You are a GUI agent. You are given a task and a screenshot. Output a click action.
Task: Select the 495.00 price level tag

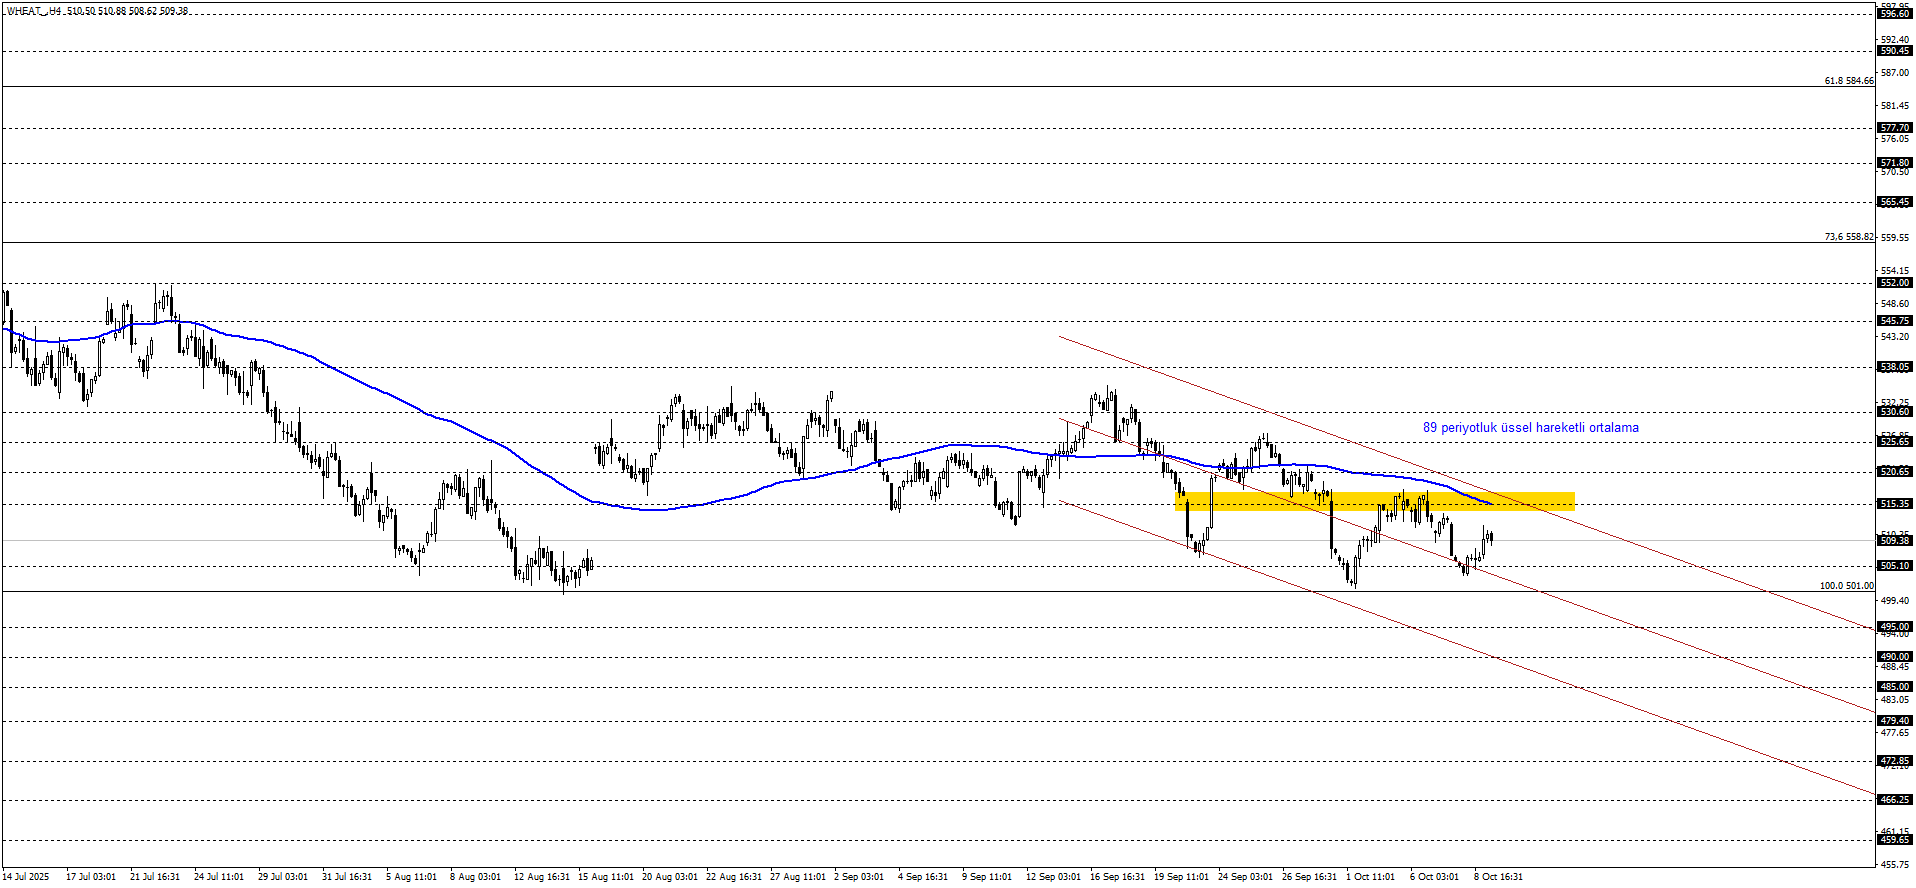1894,627
